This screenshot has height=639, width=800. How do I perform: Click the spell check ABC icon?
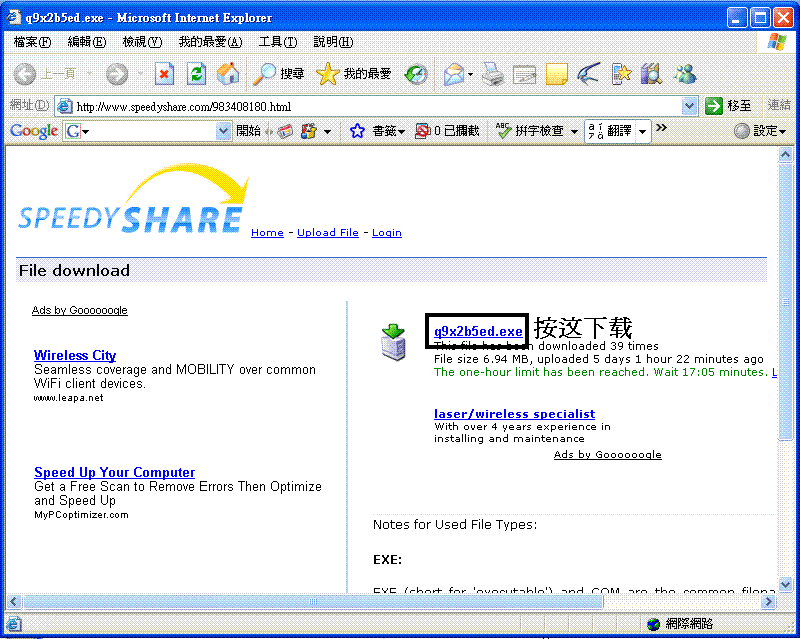pos(503,131)
